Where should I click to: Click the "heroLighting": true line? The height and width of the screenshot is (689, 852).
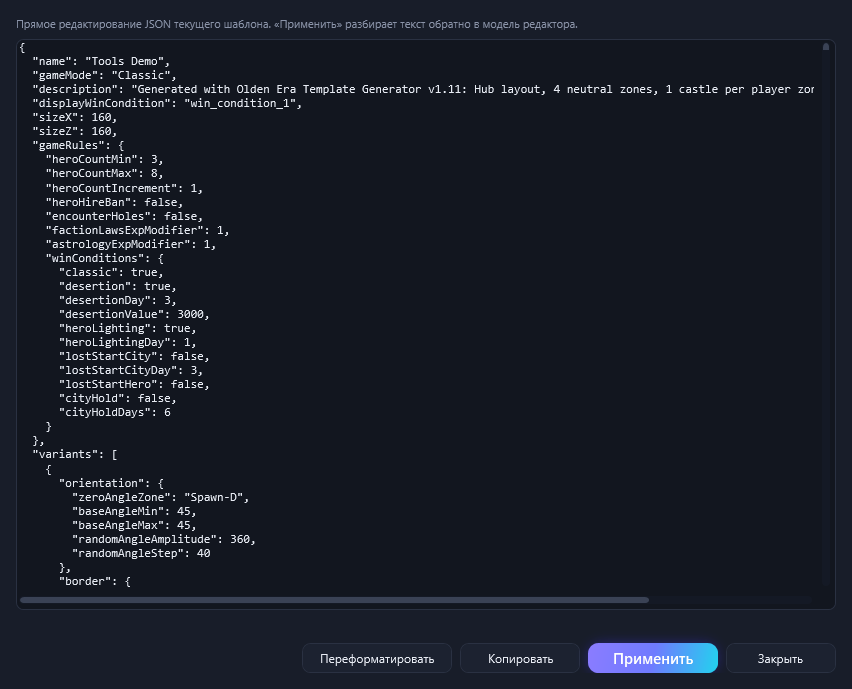[x=127, y=328]
